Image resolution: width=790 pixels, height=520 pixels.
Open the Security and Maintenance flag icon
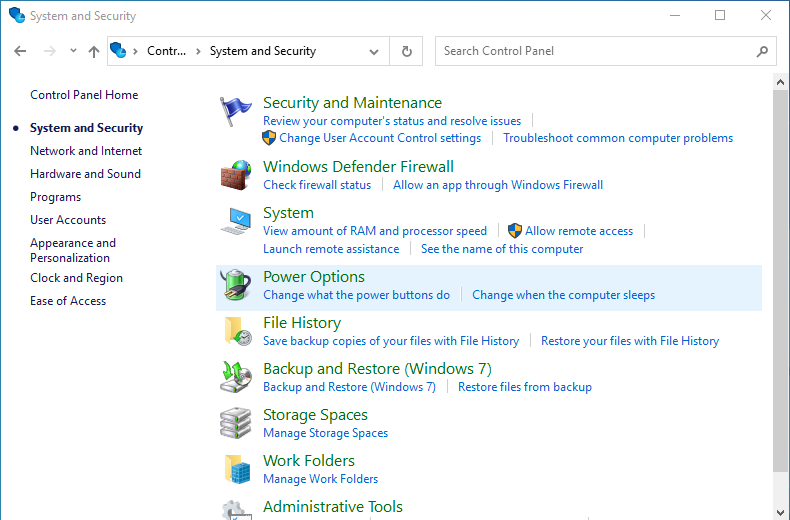235,111
